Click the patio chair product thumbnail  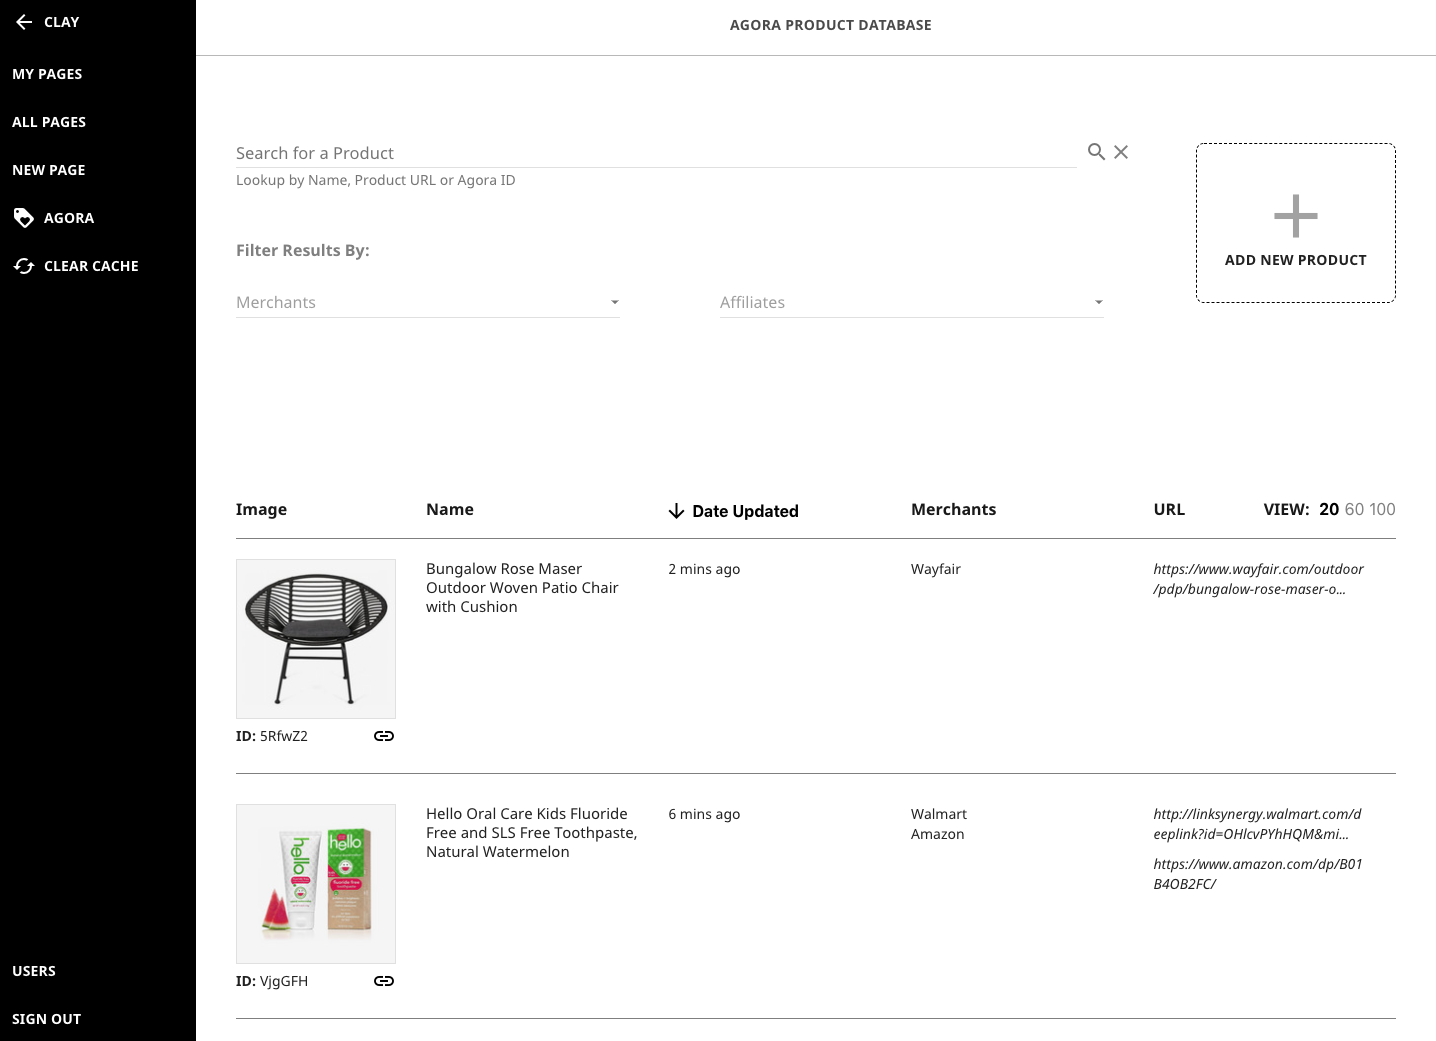click(x=316, y=638)
